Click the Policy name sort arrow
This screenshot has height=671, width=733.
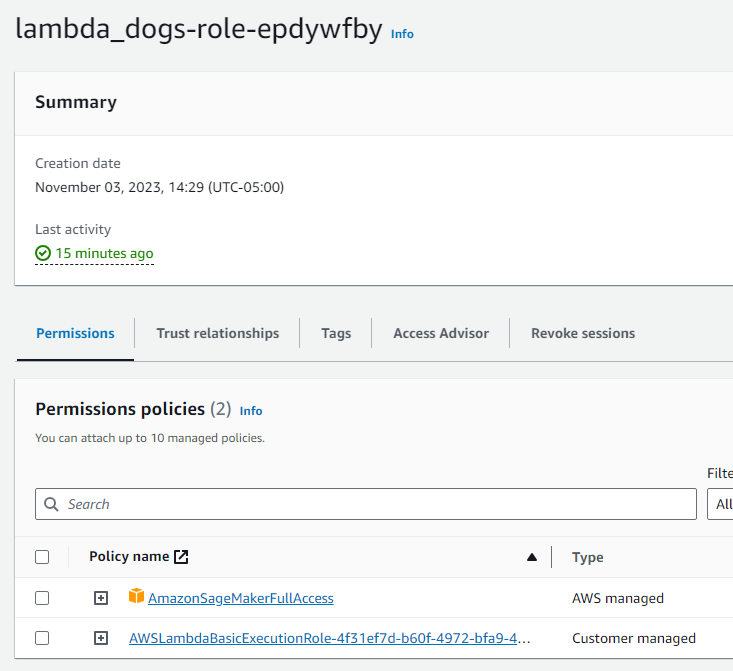532,557
